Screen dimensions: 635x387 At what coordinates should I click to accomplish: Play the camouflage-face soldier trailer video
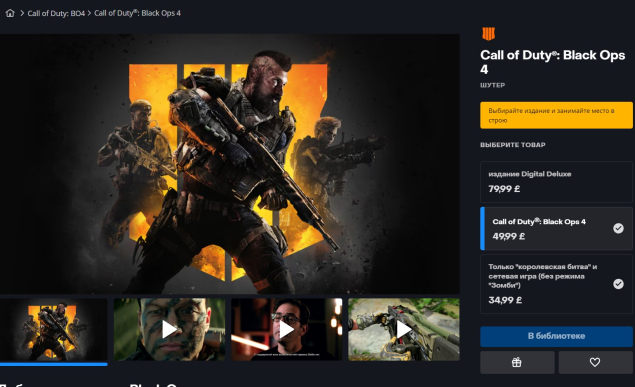(169, 329)
